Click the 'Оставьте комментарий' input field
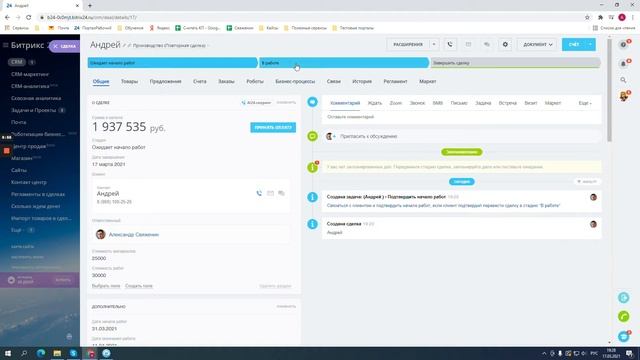This screenshot has width=640, height=360. click(462, 117)
